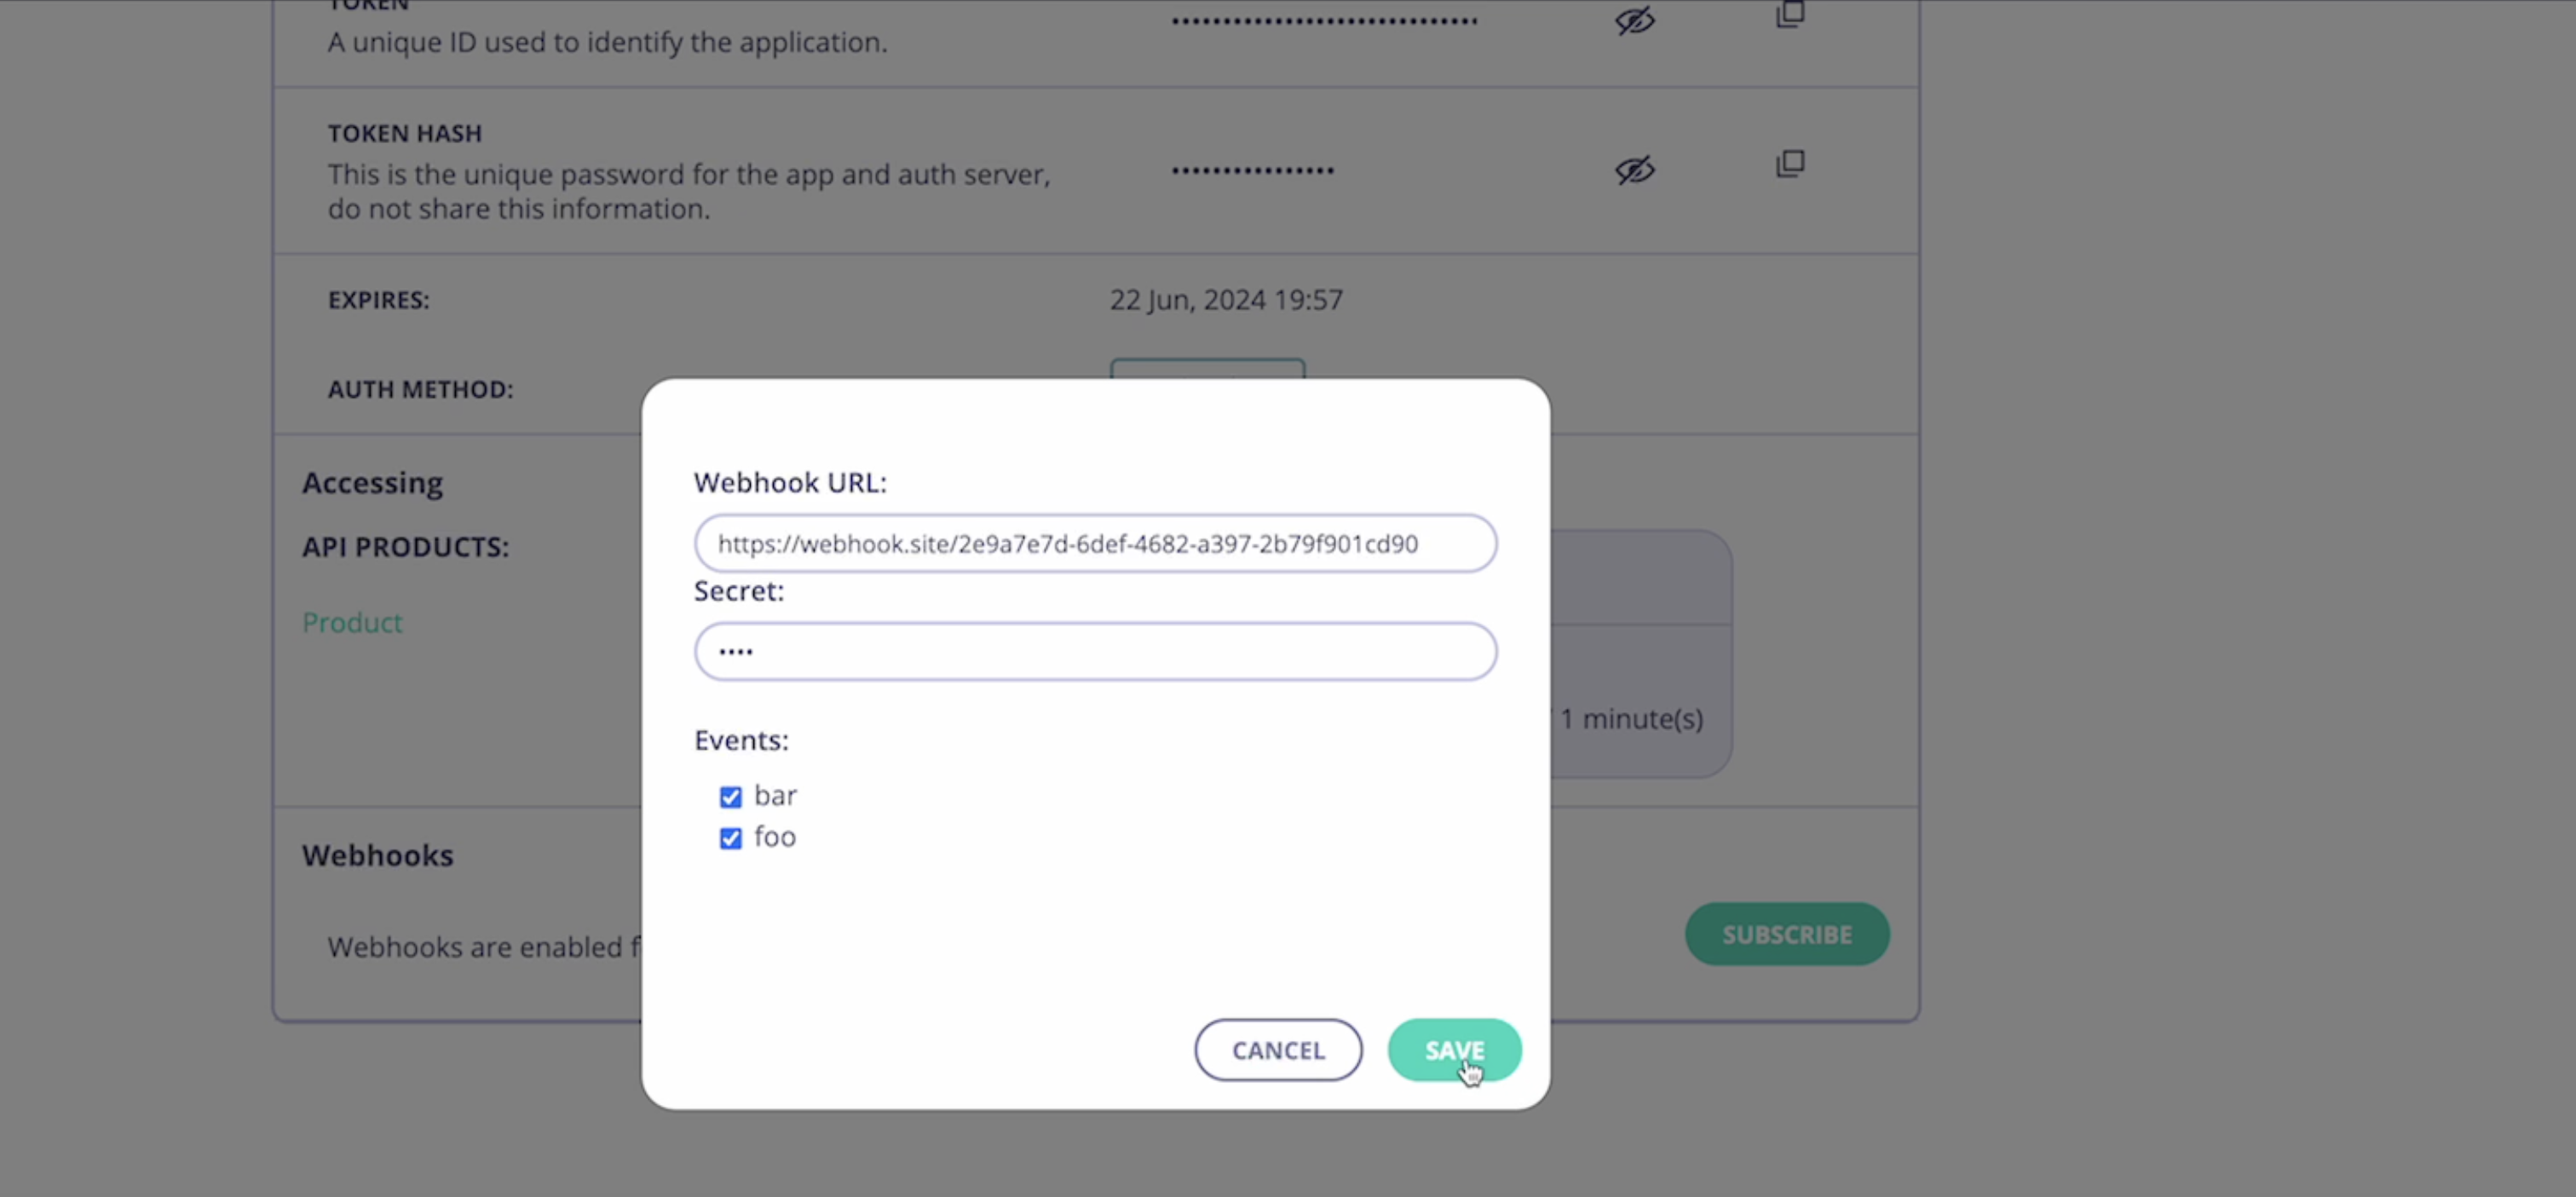Click the 1 minute(s) interval box
This screenshot has width=2576, height=1197.
click(1631, 718)
